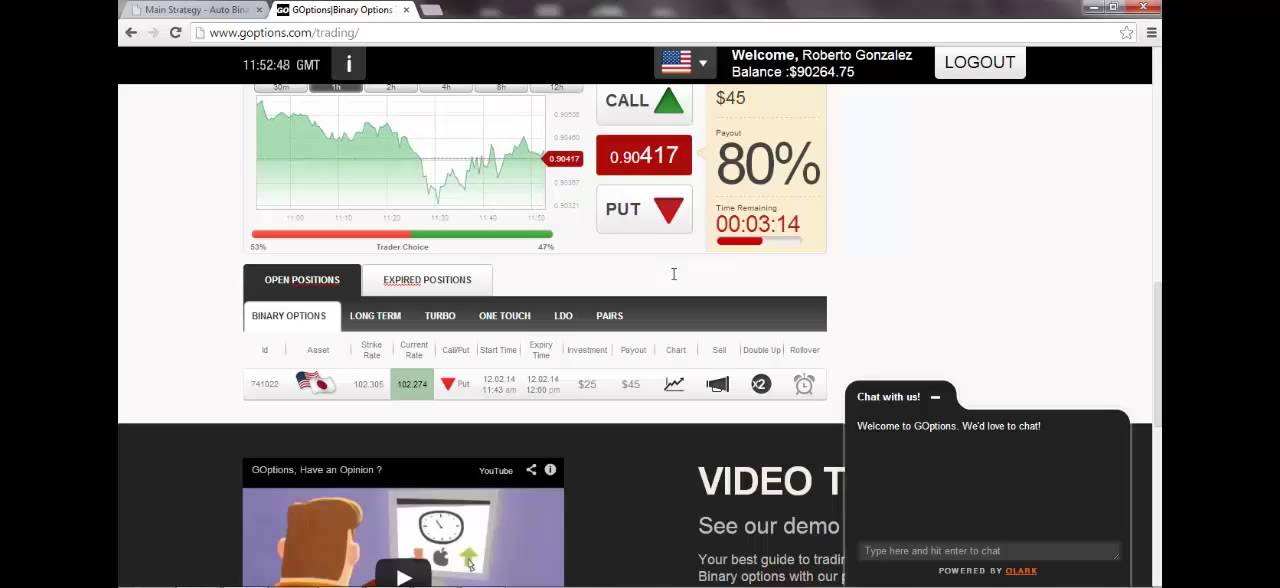Click the 'Chat with us!' header
The height and width of the screenshot is (588, 1280).
pyautogui.click(x=888, y=397)
